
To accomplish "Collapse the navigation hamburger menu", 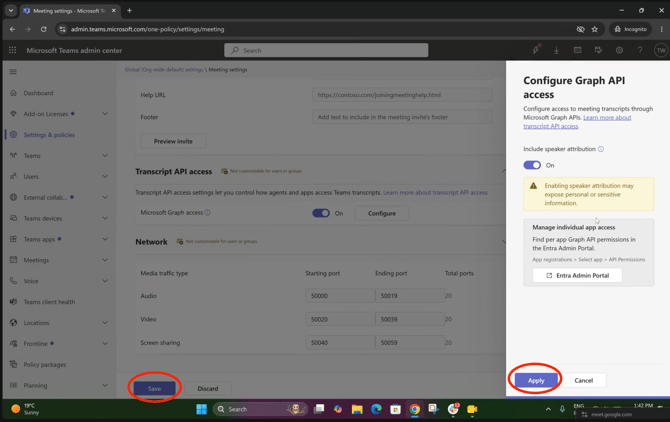I will pos(13,71).
